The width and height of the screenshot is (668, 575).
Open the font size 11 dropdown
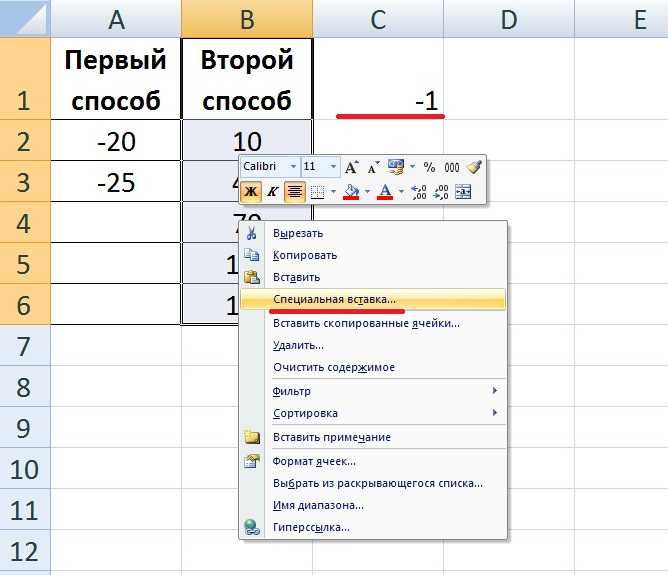[334, 167]
